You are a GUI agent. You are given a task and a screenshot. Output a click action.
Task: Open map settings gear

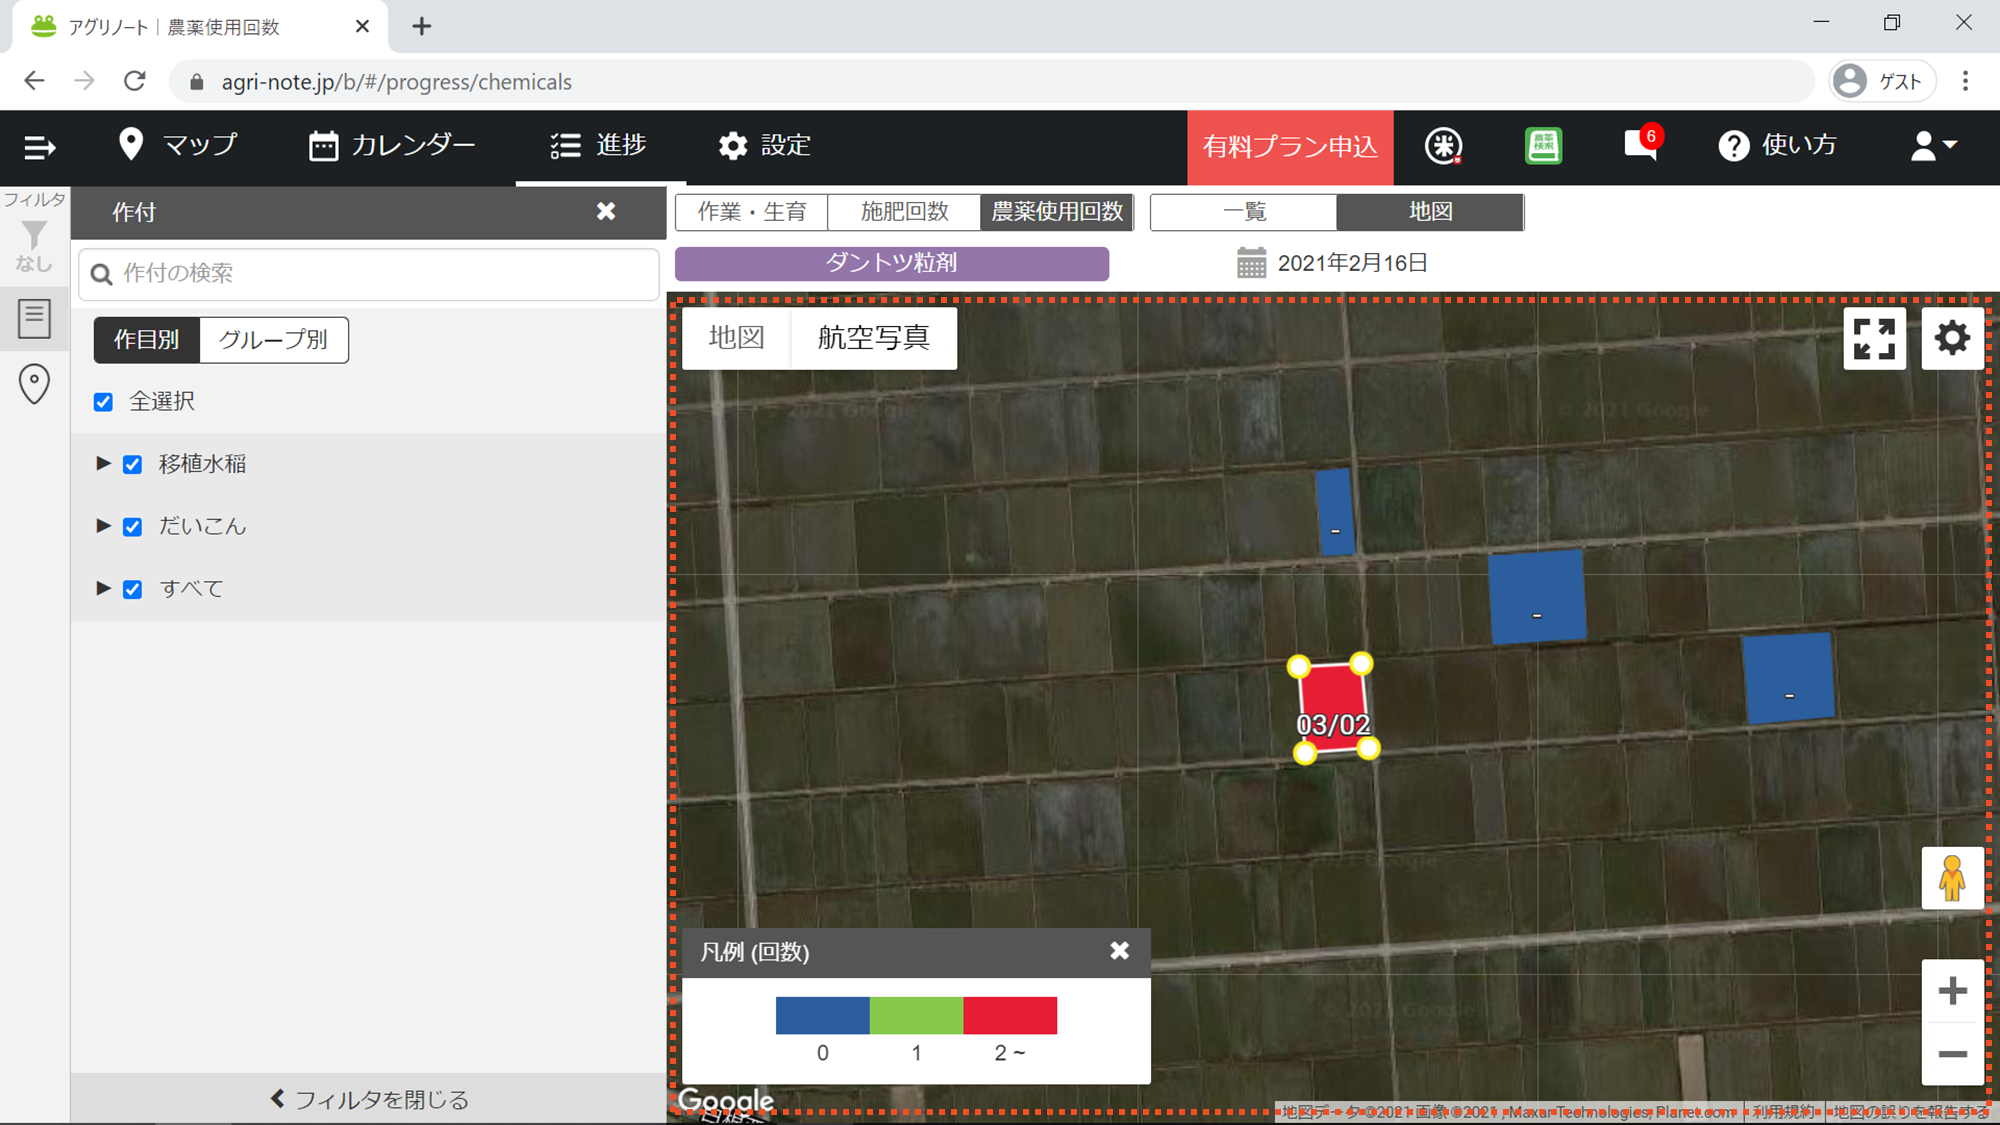pyautogui.click(x=1952, y=339)
